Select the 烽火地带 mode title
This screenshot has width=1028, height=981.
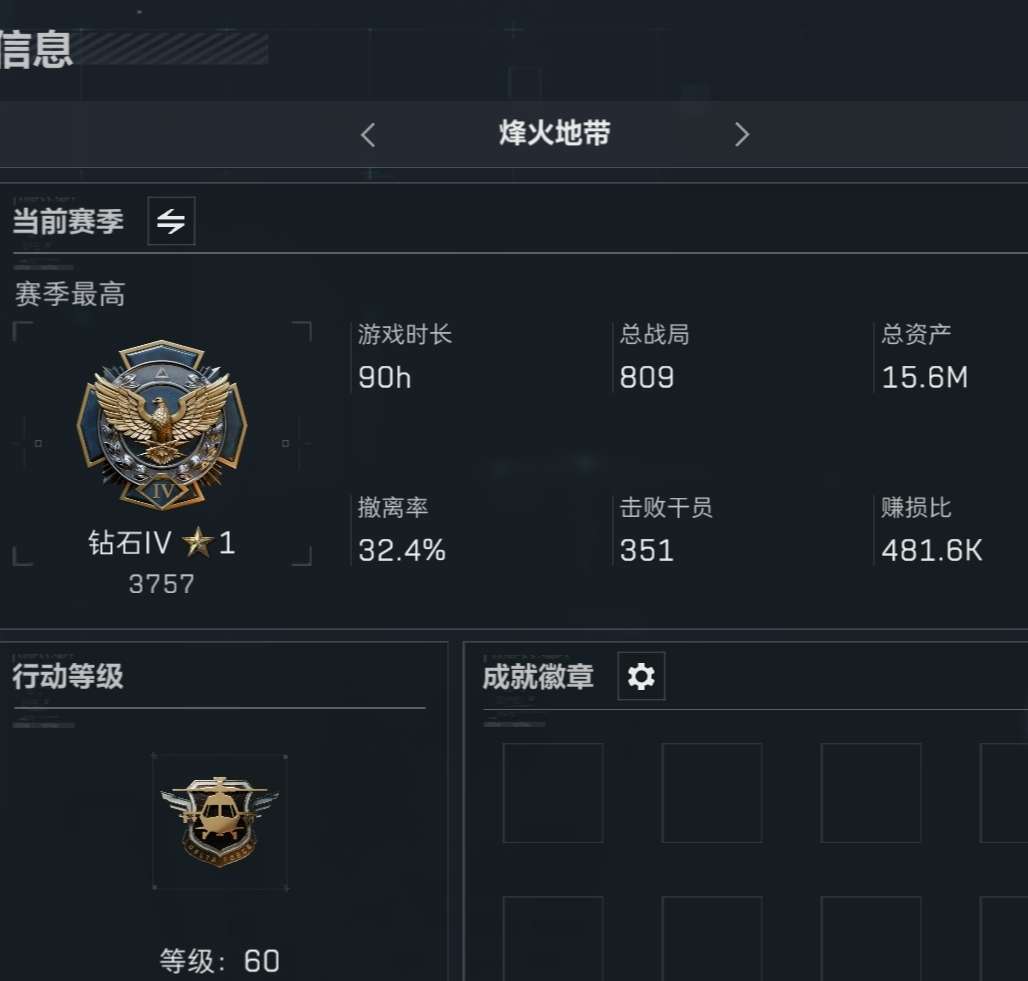(x=555, y=133)
